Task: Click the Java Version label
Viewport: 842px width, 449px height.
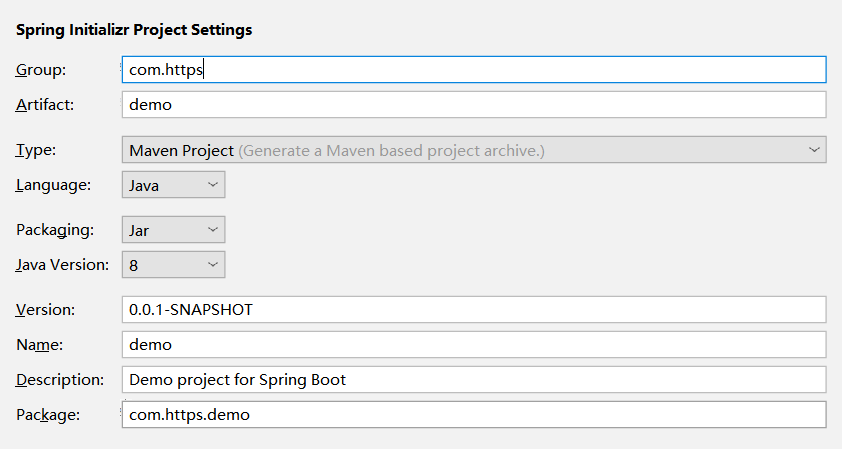Action: click(60, 264)
